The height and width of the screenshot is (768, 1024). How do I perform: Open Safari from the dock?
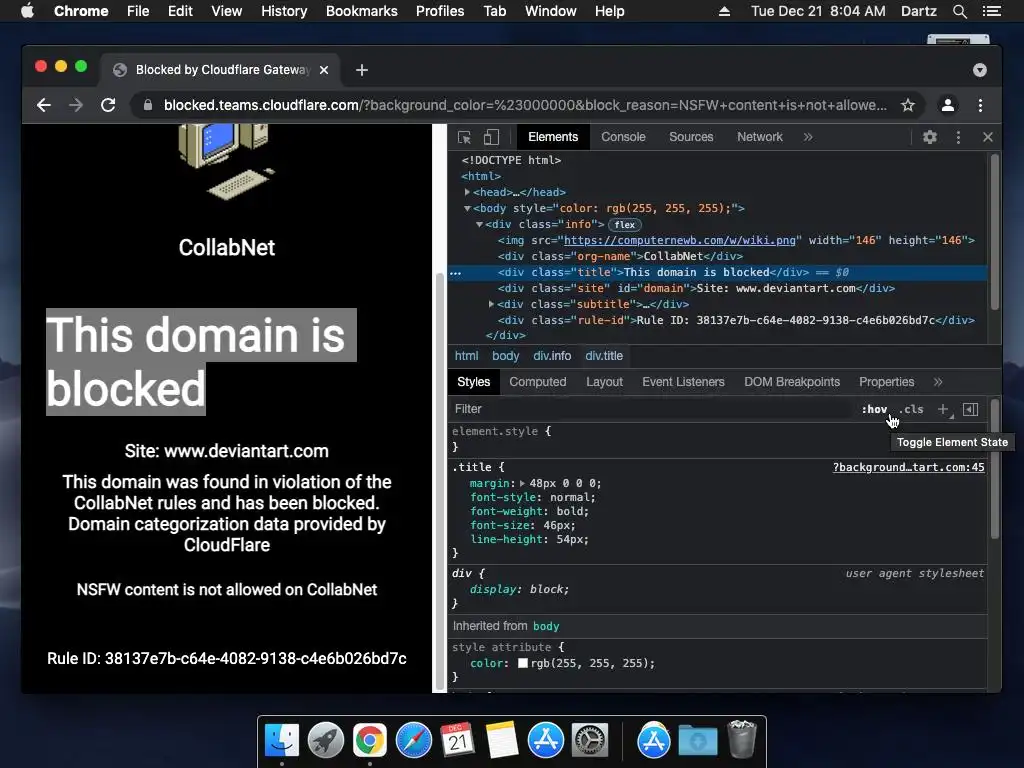(414, 741)
